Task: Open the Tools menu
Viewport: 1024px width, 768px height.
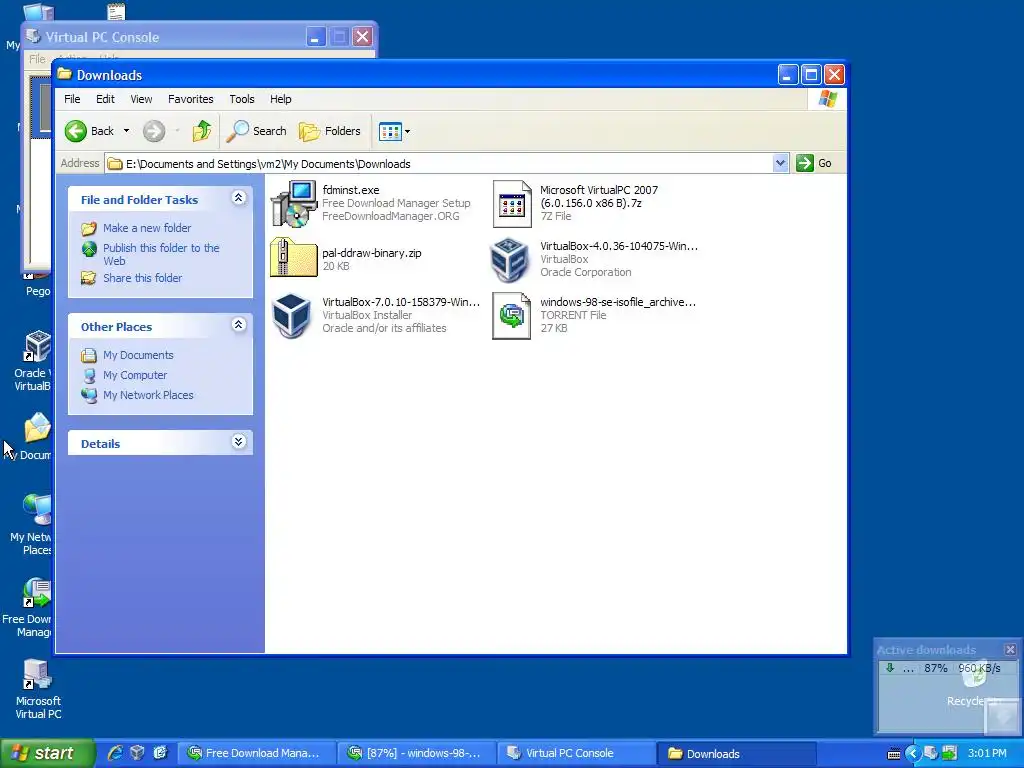Action: 242,99
